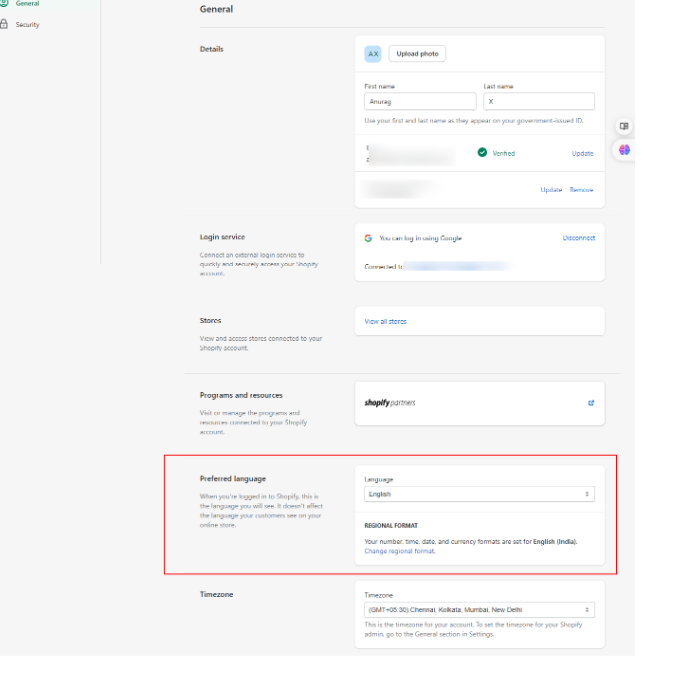Open the View all stores link
Viewport: 674px width, 678px height.
click(385, 321)
